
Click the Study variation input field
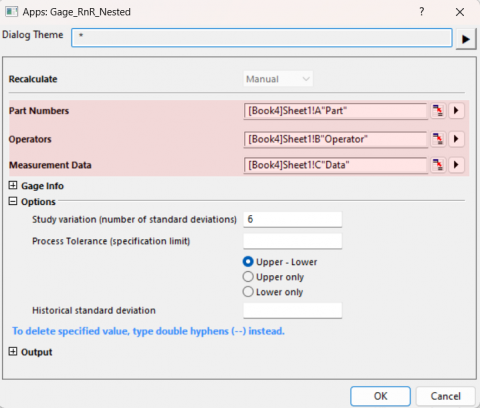tap(293, 219)
